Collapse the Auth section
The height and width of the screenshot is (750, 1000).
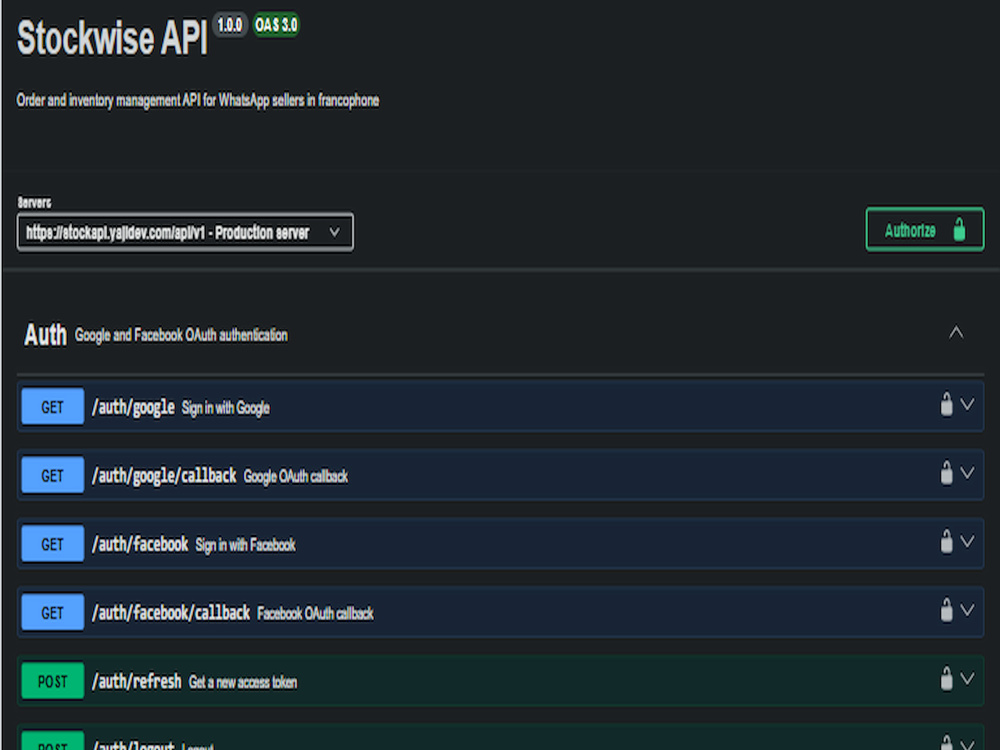tap(955, 333)
